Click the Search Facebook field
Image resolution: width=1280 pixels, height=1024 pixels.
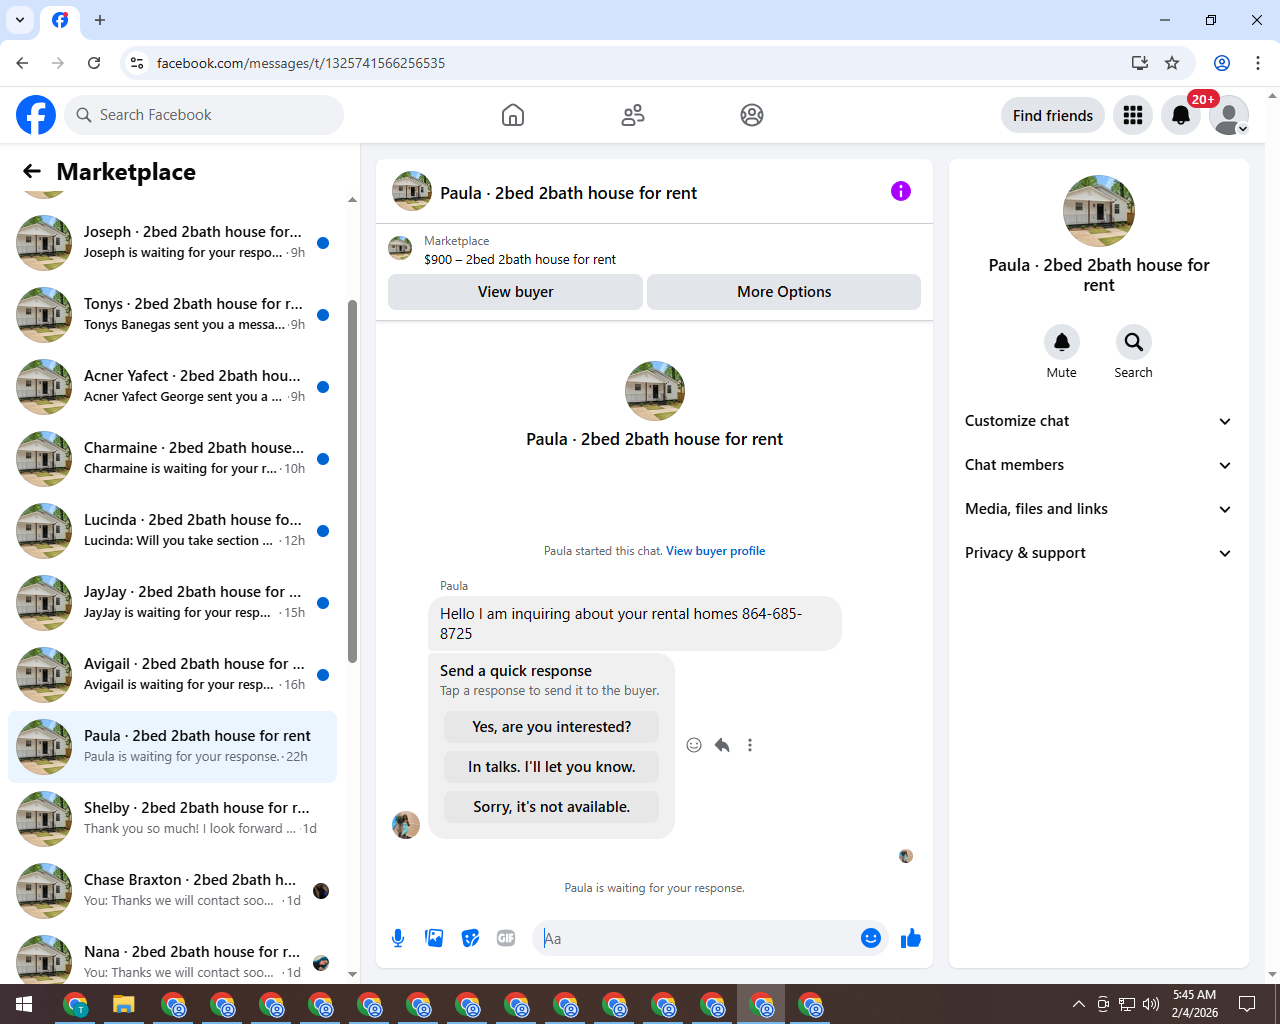pyautogui.click(x=204, y=115)
